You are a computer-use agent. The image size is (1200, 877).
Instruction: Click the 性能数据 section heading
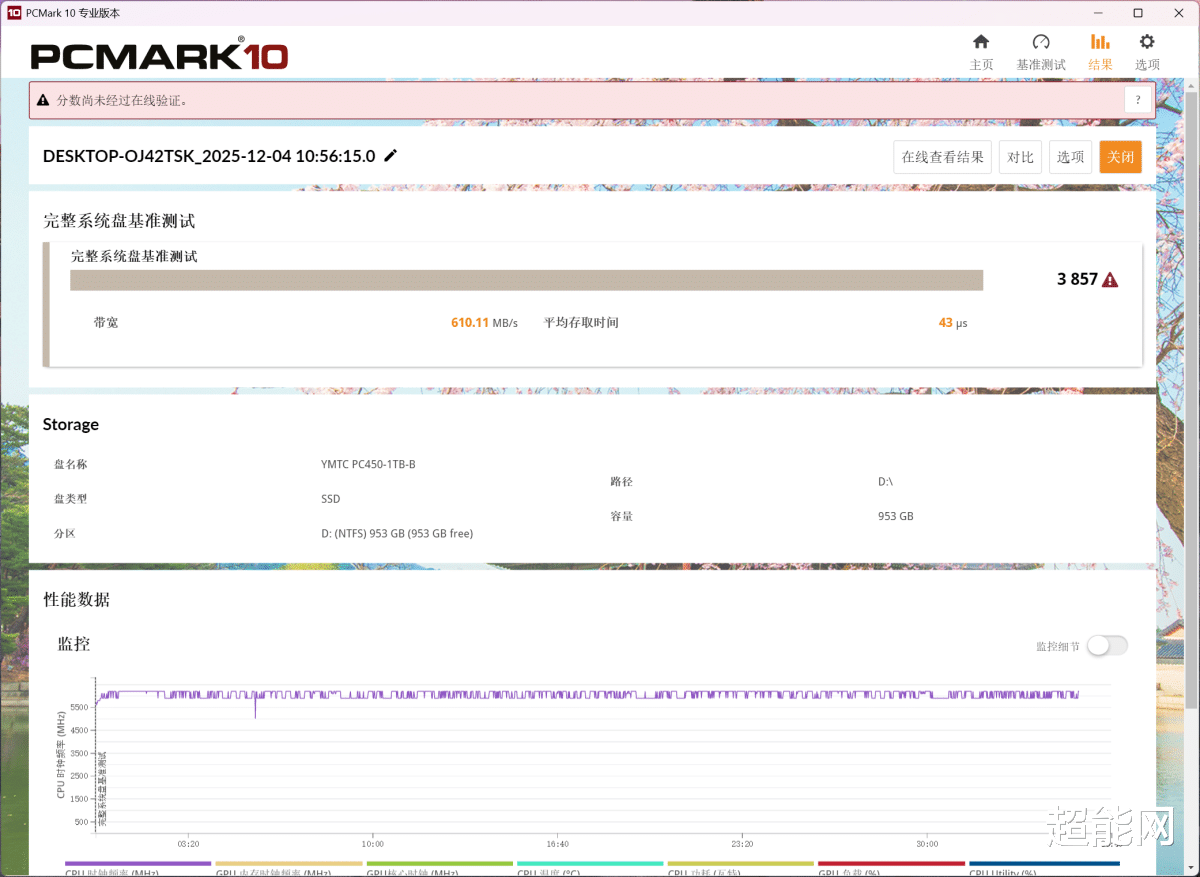tap(76, 600)
